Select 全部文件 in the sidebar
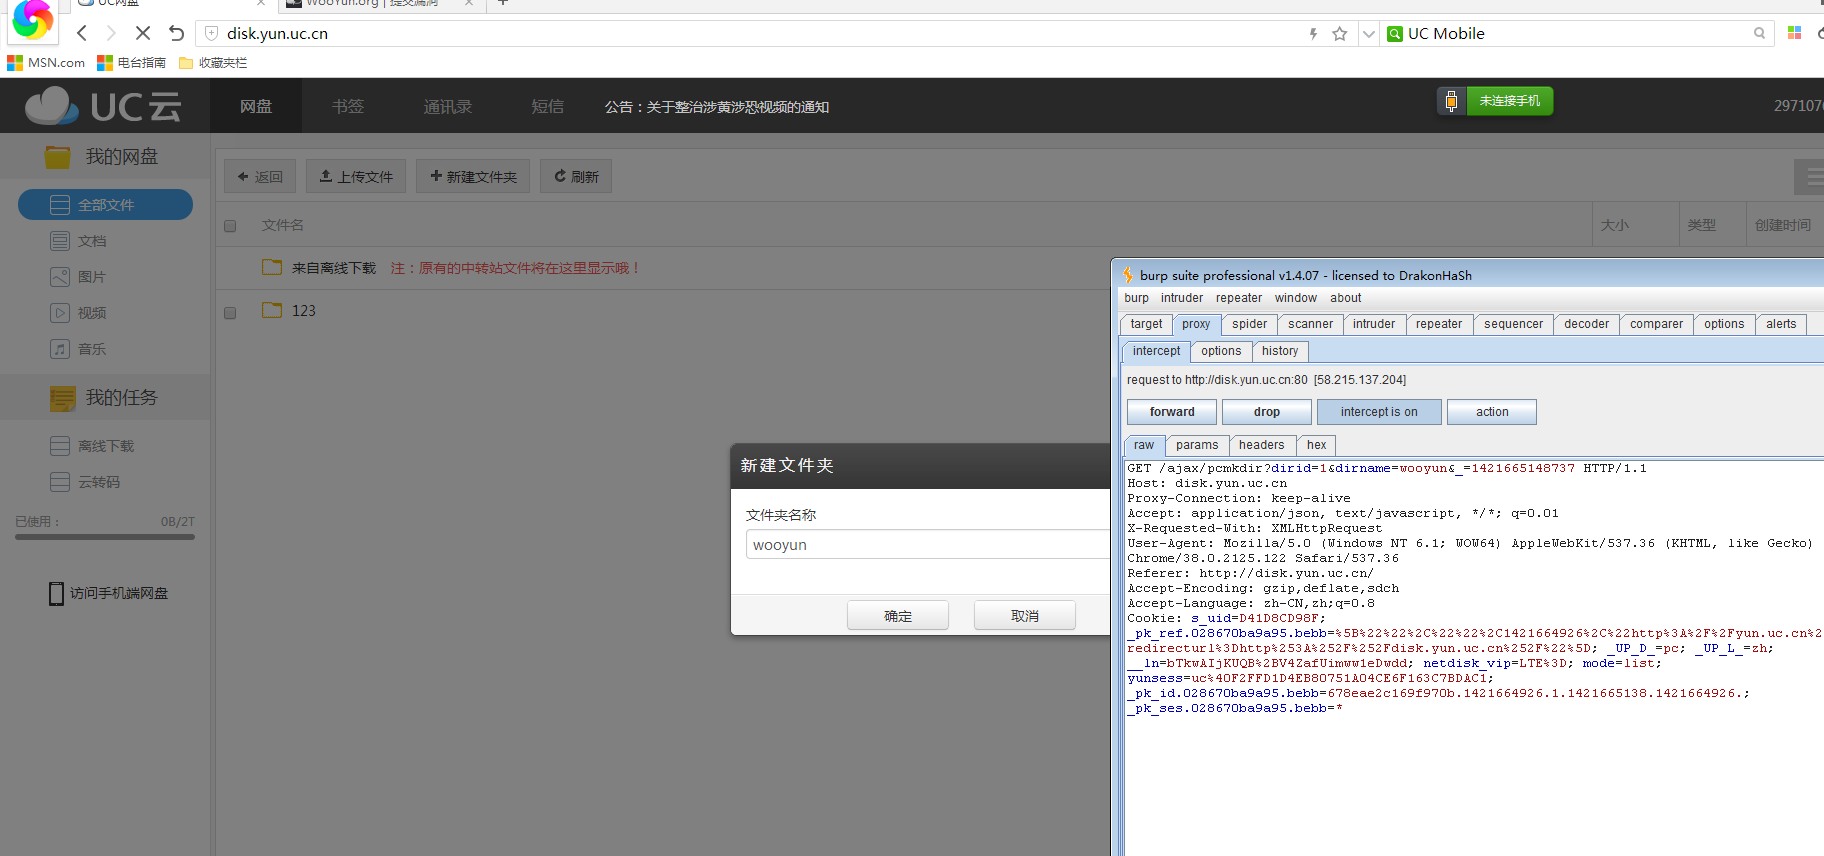Image resolution: width=1824 pixels, height=856 pixels. pyautogui.click(x=105, y=204)
